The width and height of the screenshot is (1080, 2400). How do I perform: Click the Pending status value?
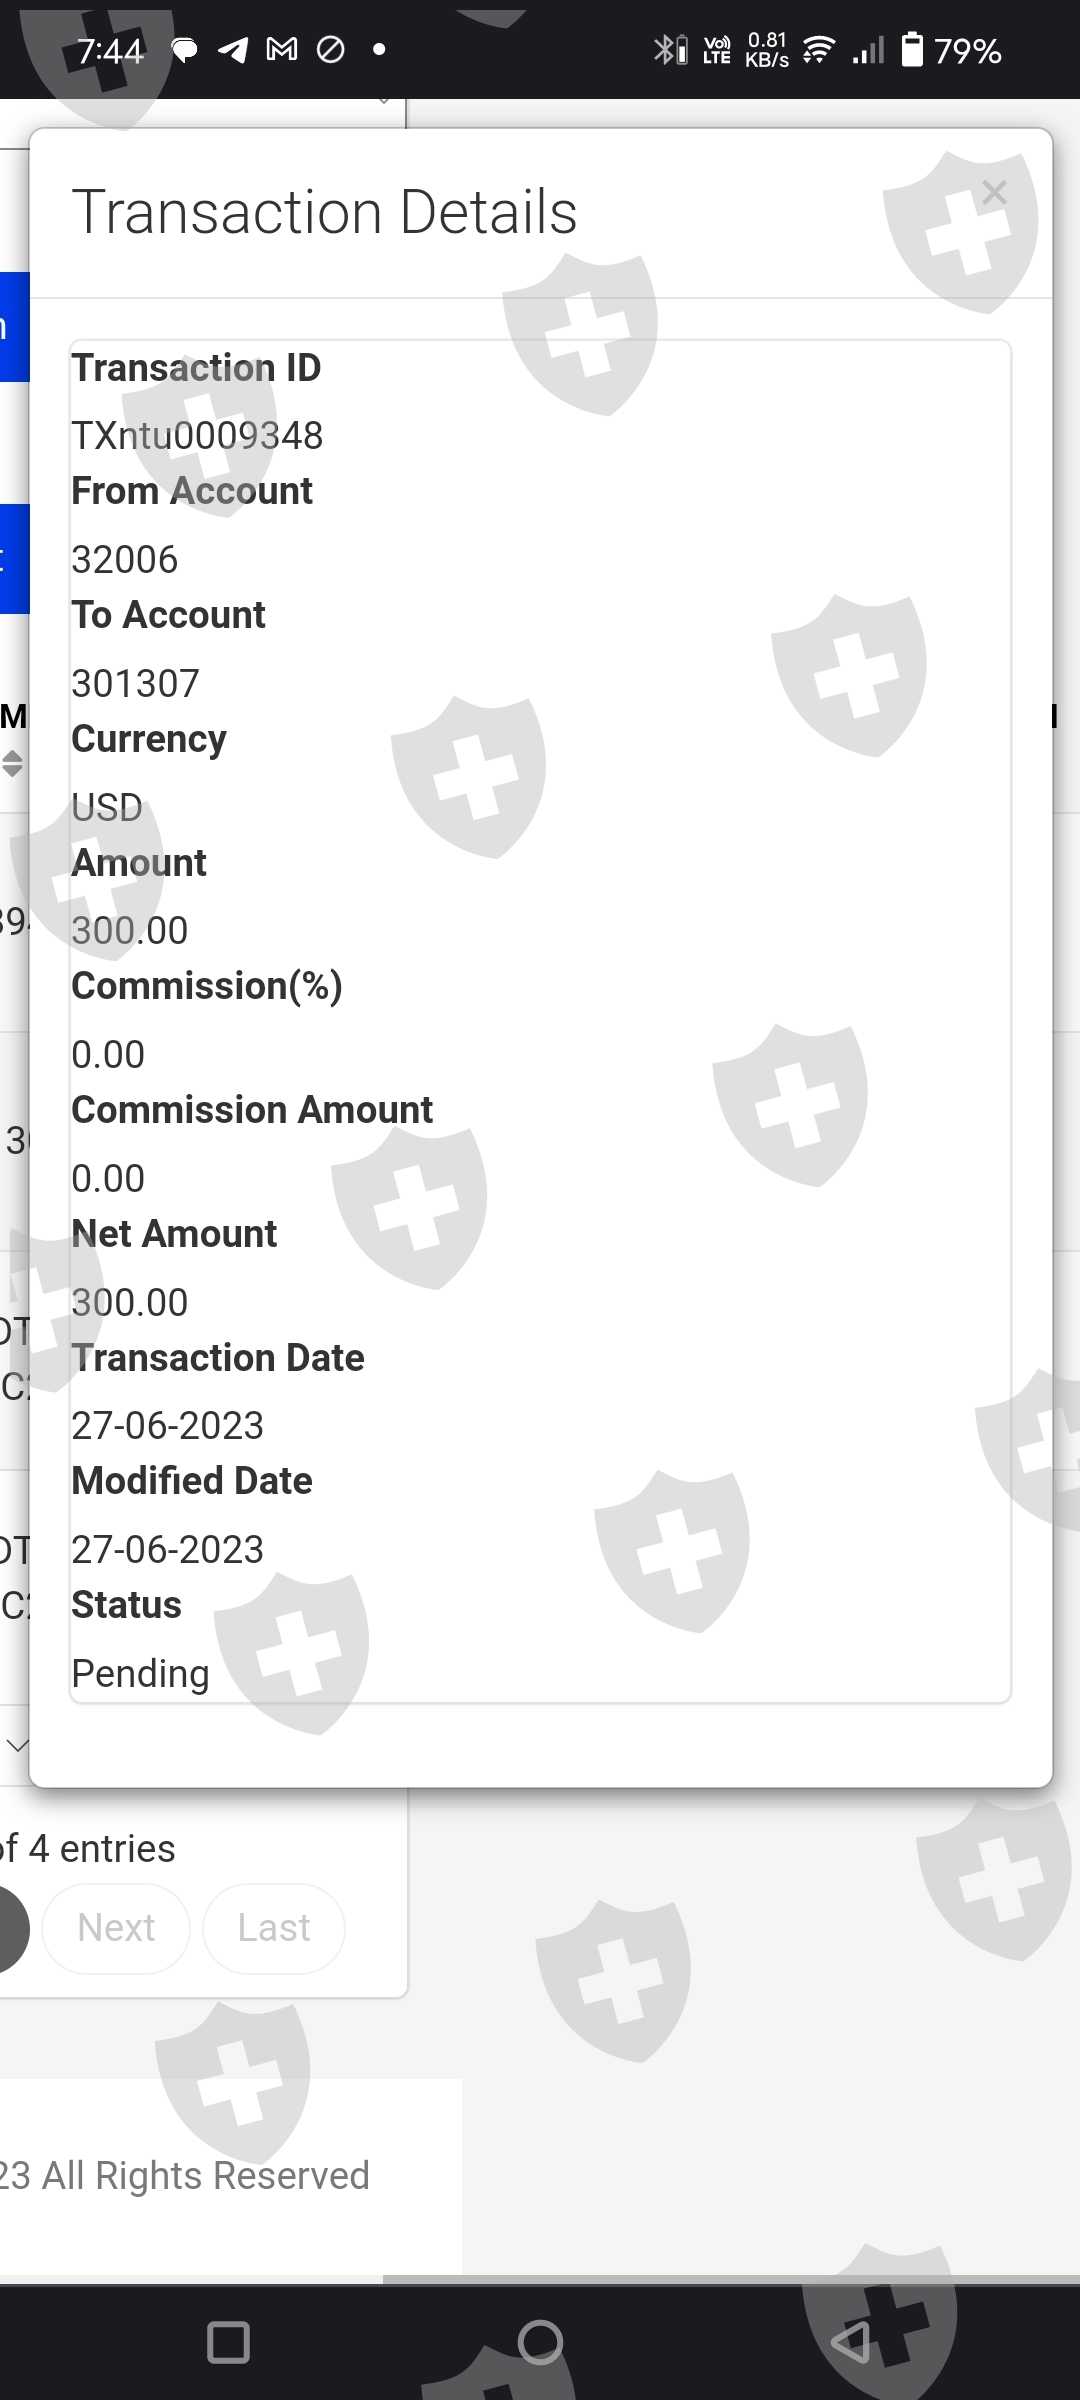coord(140,1674)
